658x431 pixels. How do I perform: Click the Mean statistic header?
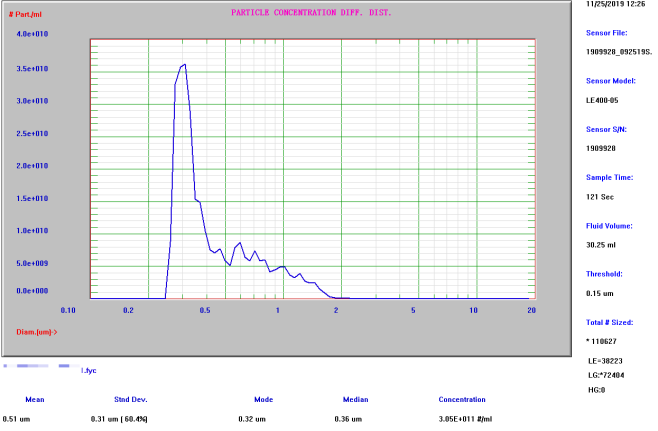coord(34,399)
